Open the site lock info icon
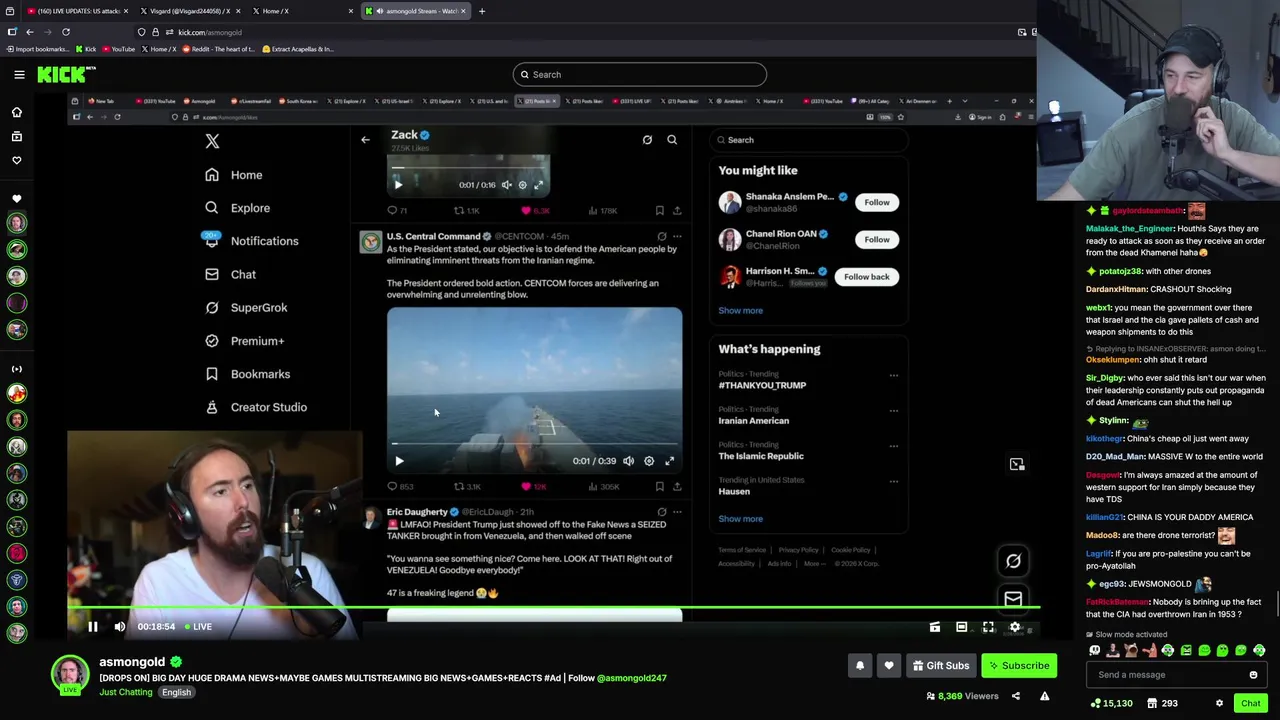The height and width of the screenshot is (720, 1280). pos(155,32)
